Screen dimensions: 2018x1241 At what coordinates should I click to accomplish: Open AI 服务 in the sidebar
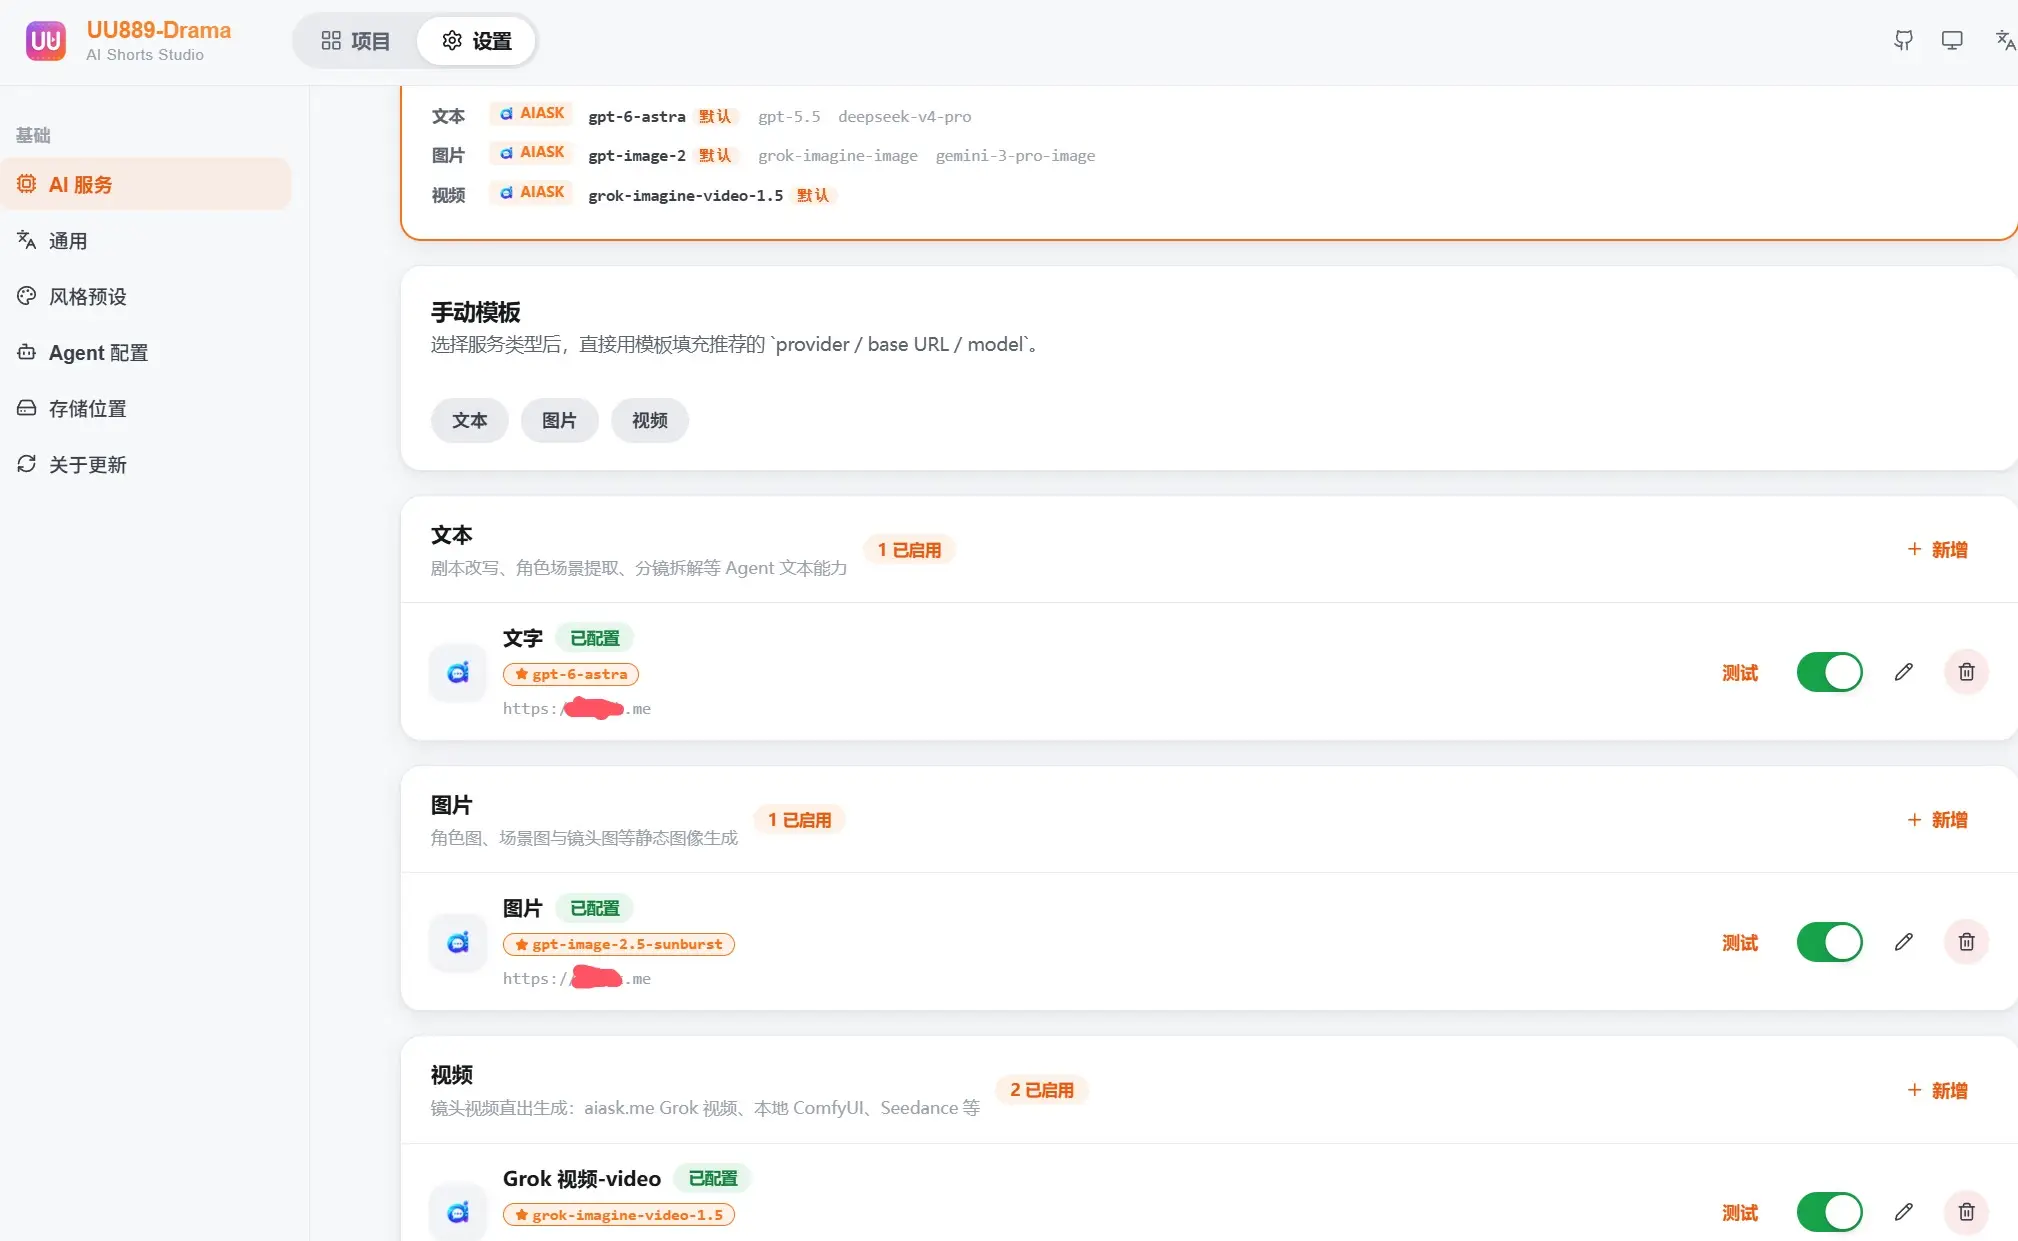(146, 185)
